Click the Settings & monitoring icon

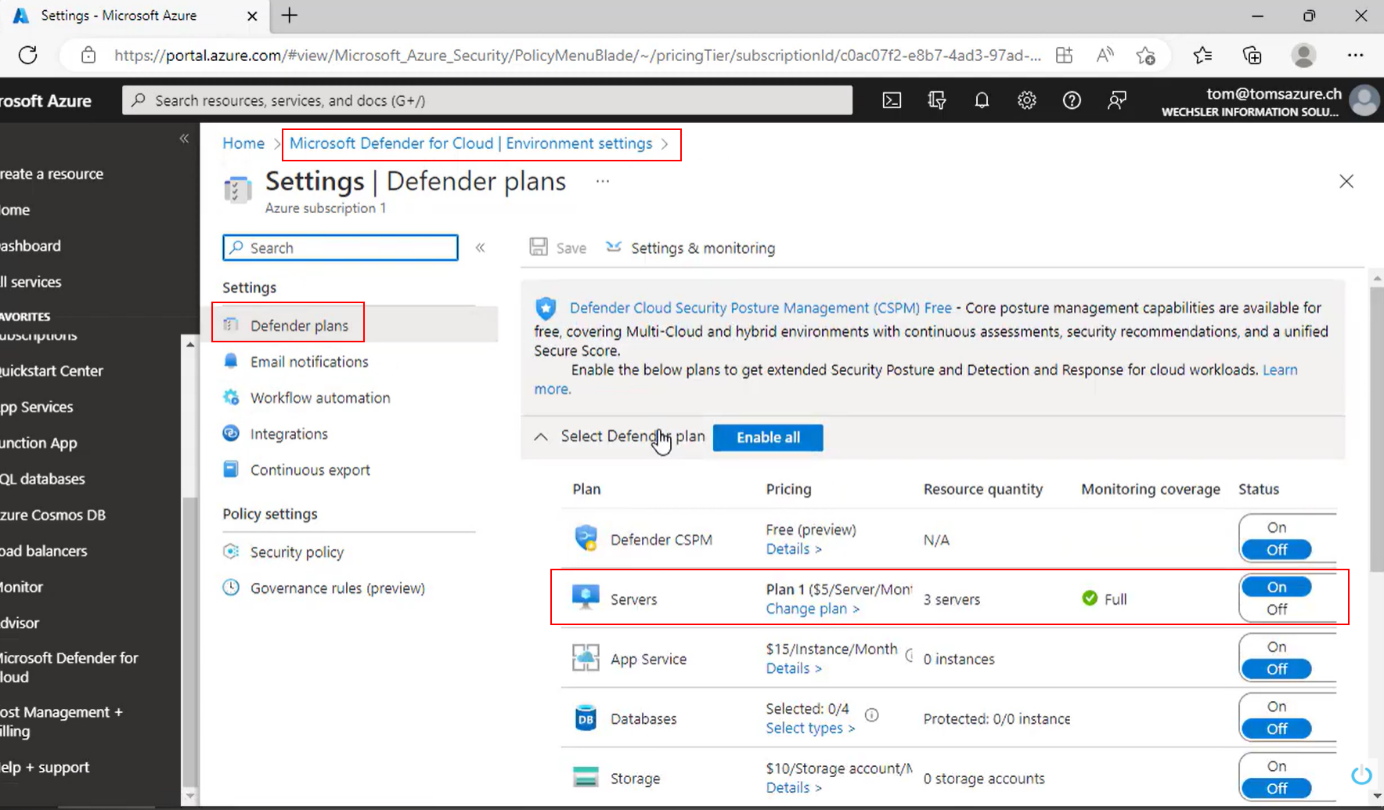point(614,247)
